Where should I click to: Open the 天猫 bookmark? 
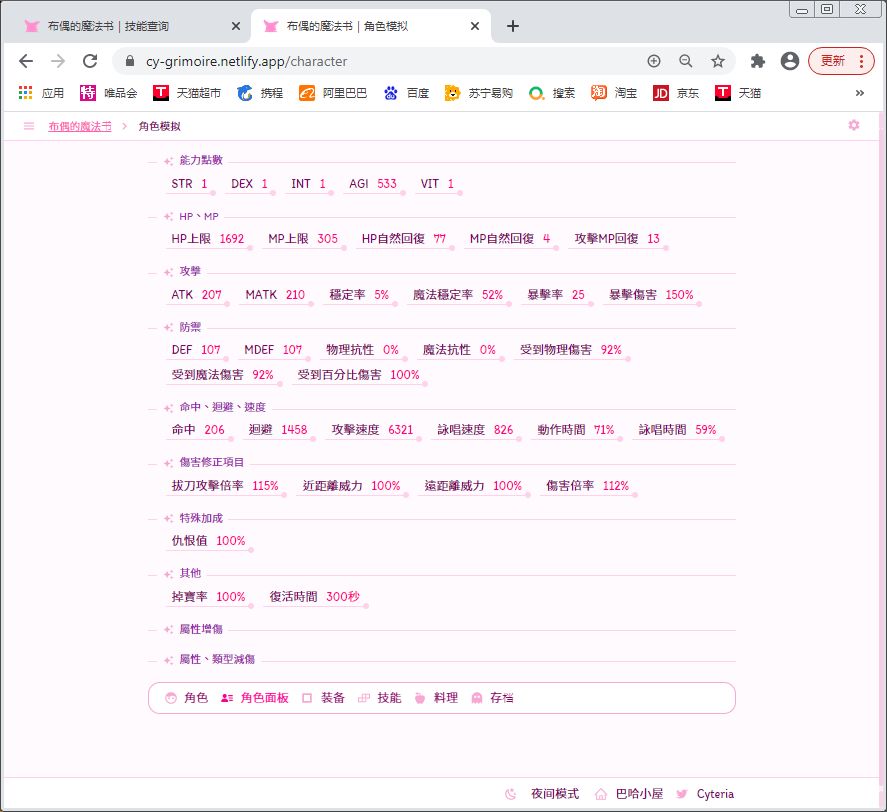tap(738, 93)
